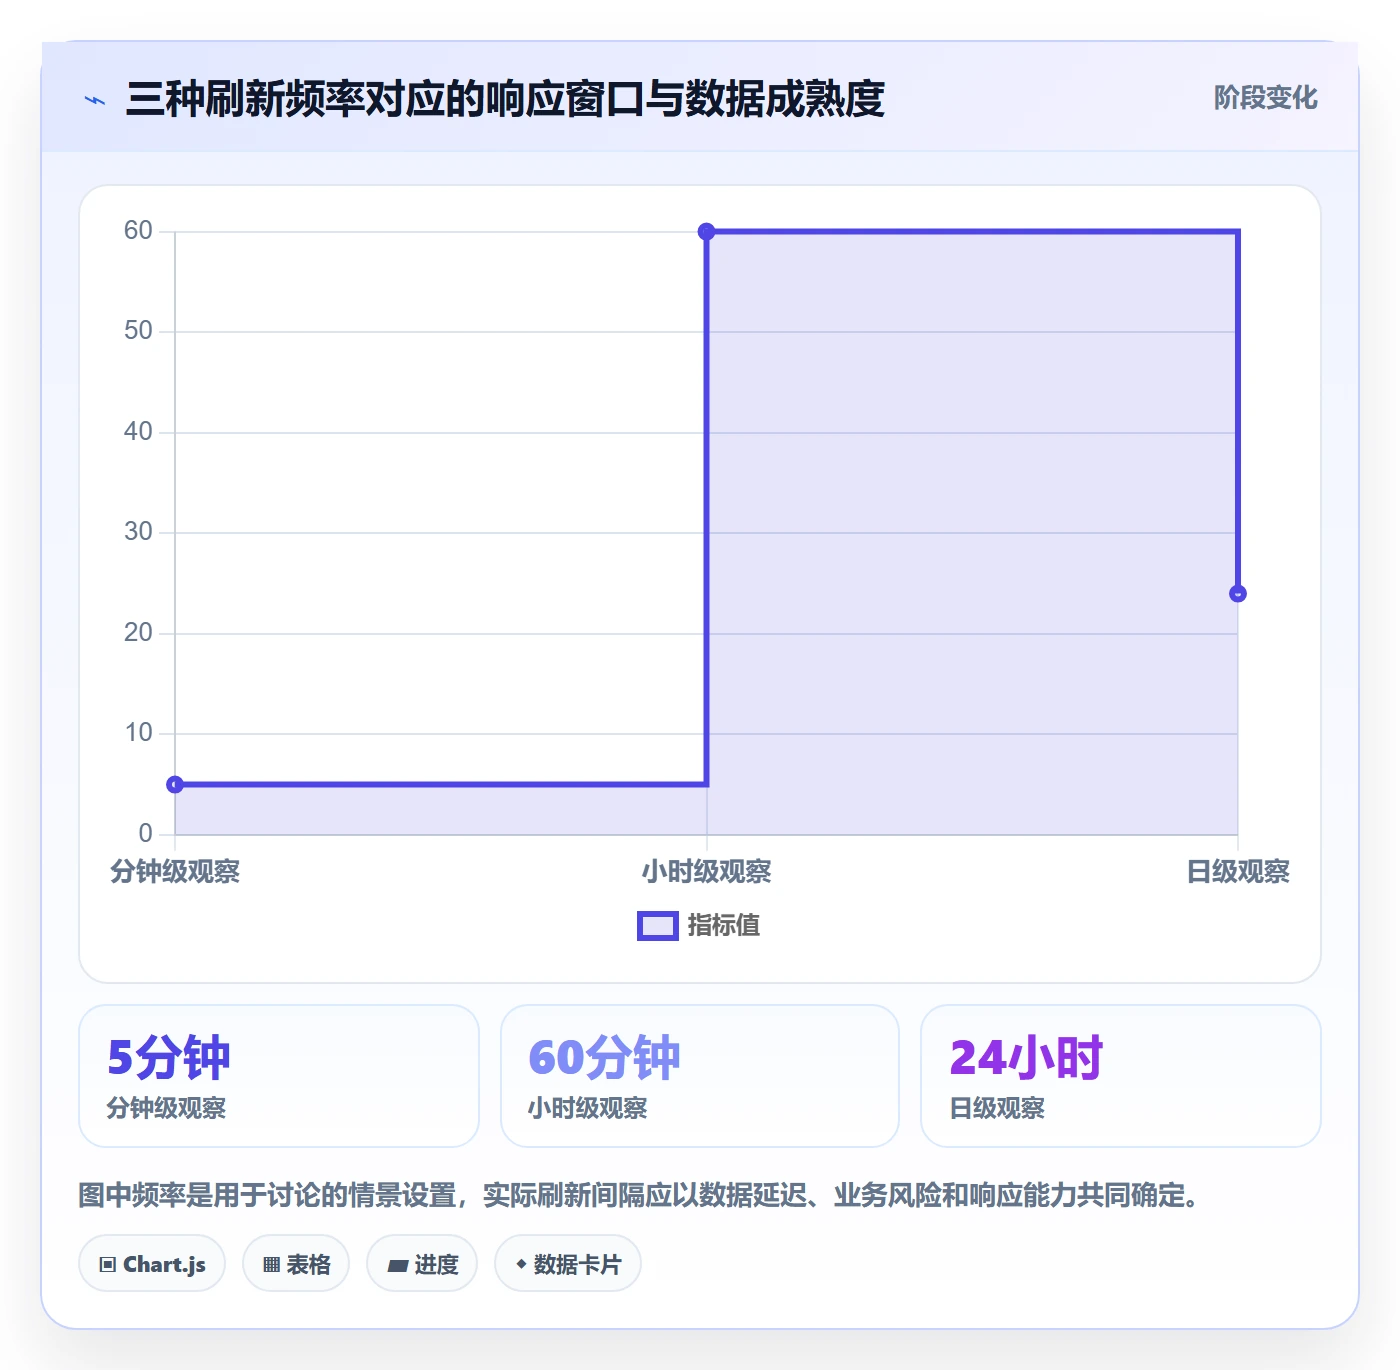Viewport: 1400px width, 1370px height.
Task: Click the y-axis value 10
Action: click(138, 733)
